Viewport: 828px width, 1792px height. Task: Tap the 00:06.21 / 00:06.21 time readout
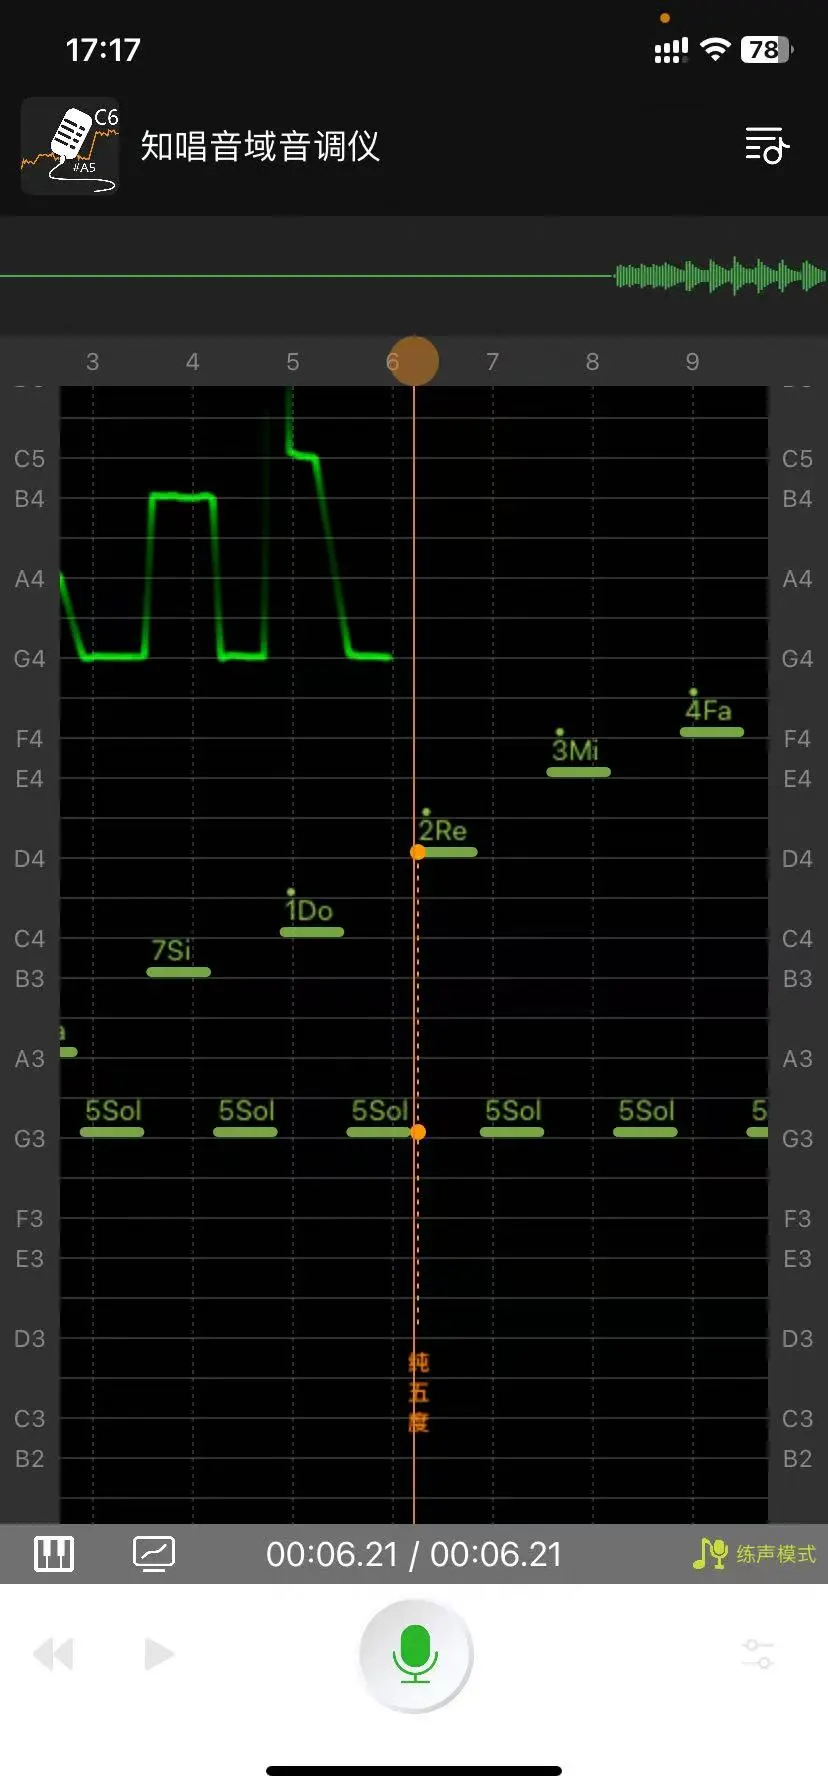tap(414, 1554)
